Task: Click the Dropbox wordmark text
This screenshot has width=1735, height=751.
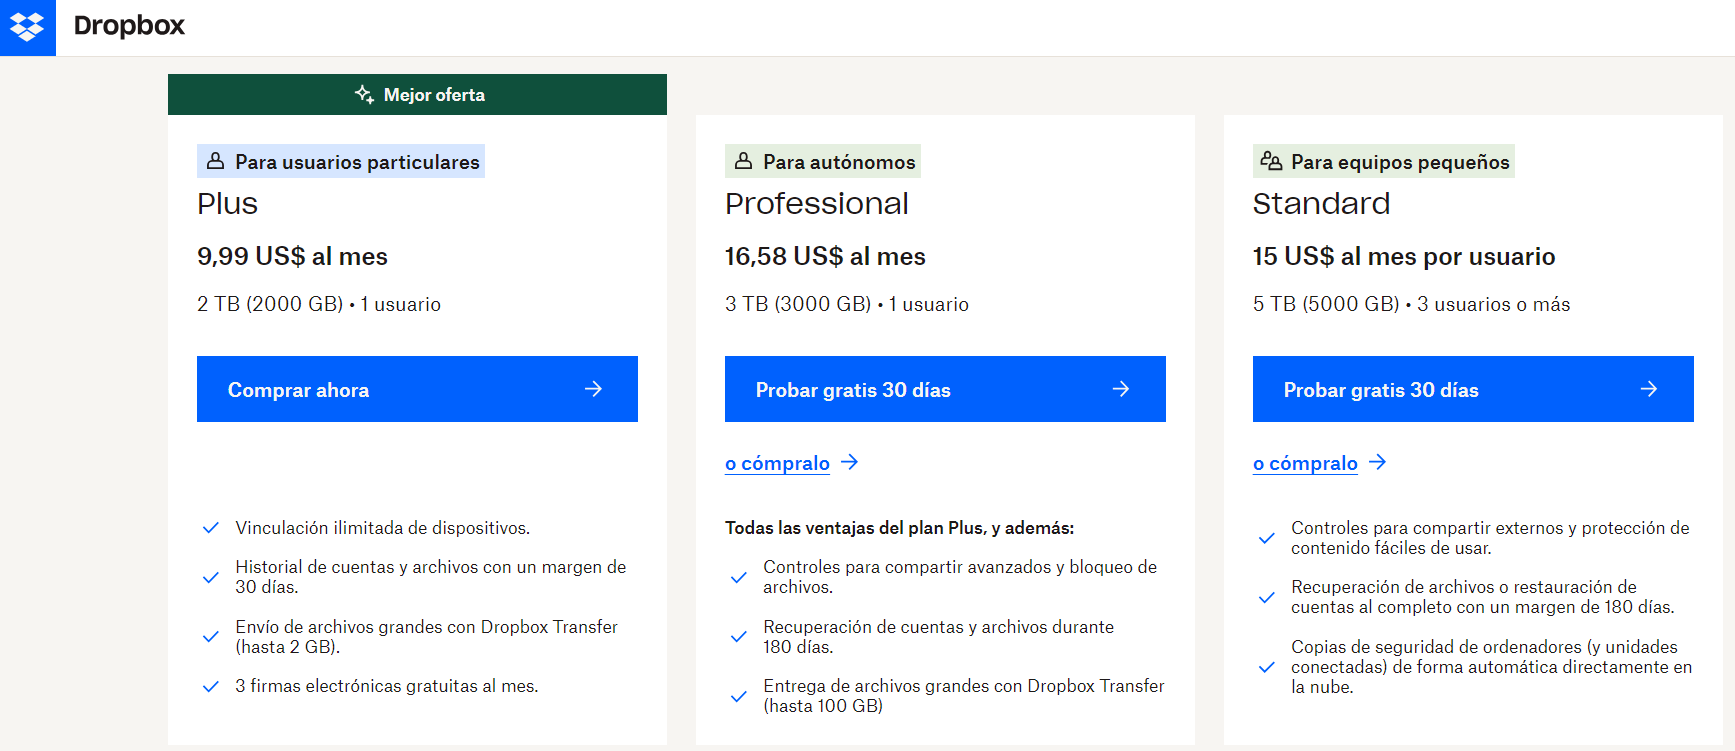Action: [129, 26]
